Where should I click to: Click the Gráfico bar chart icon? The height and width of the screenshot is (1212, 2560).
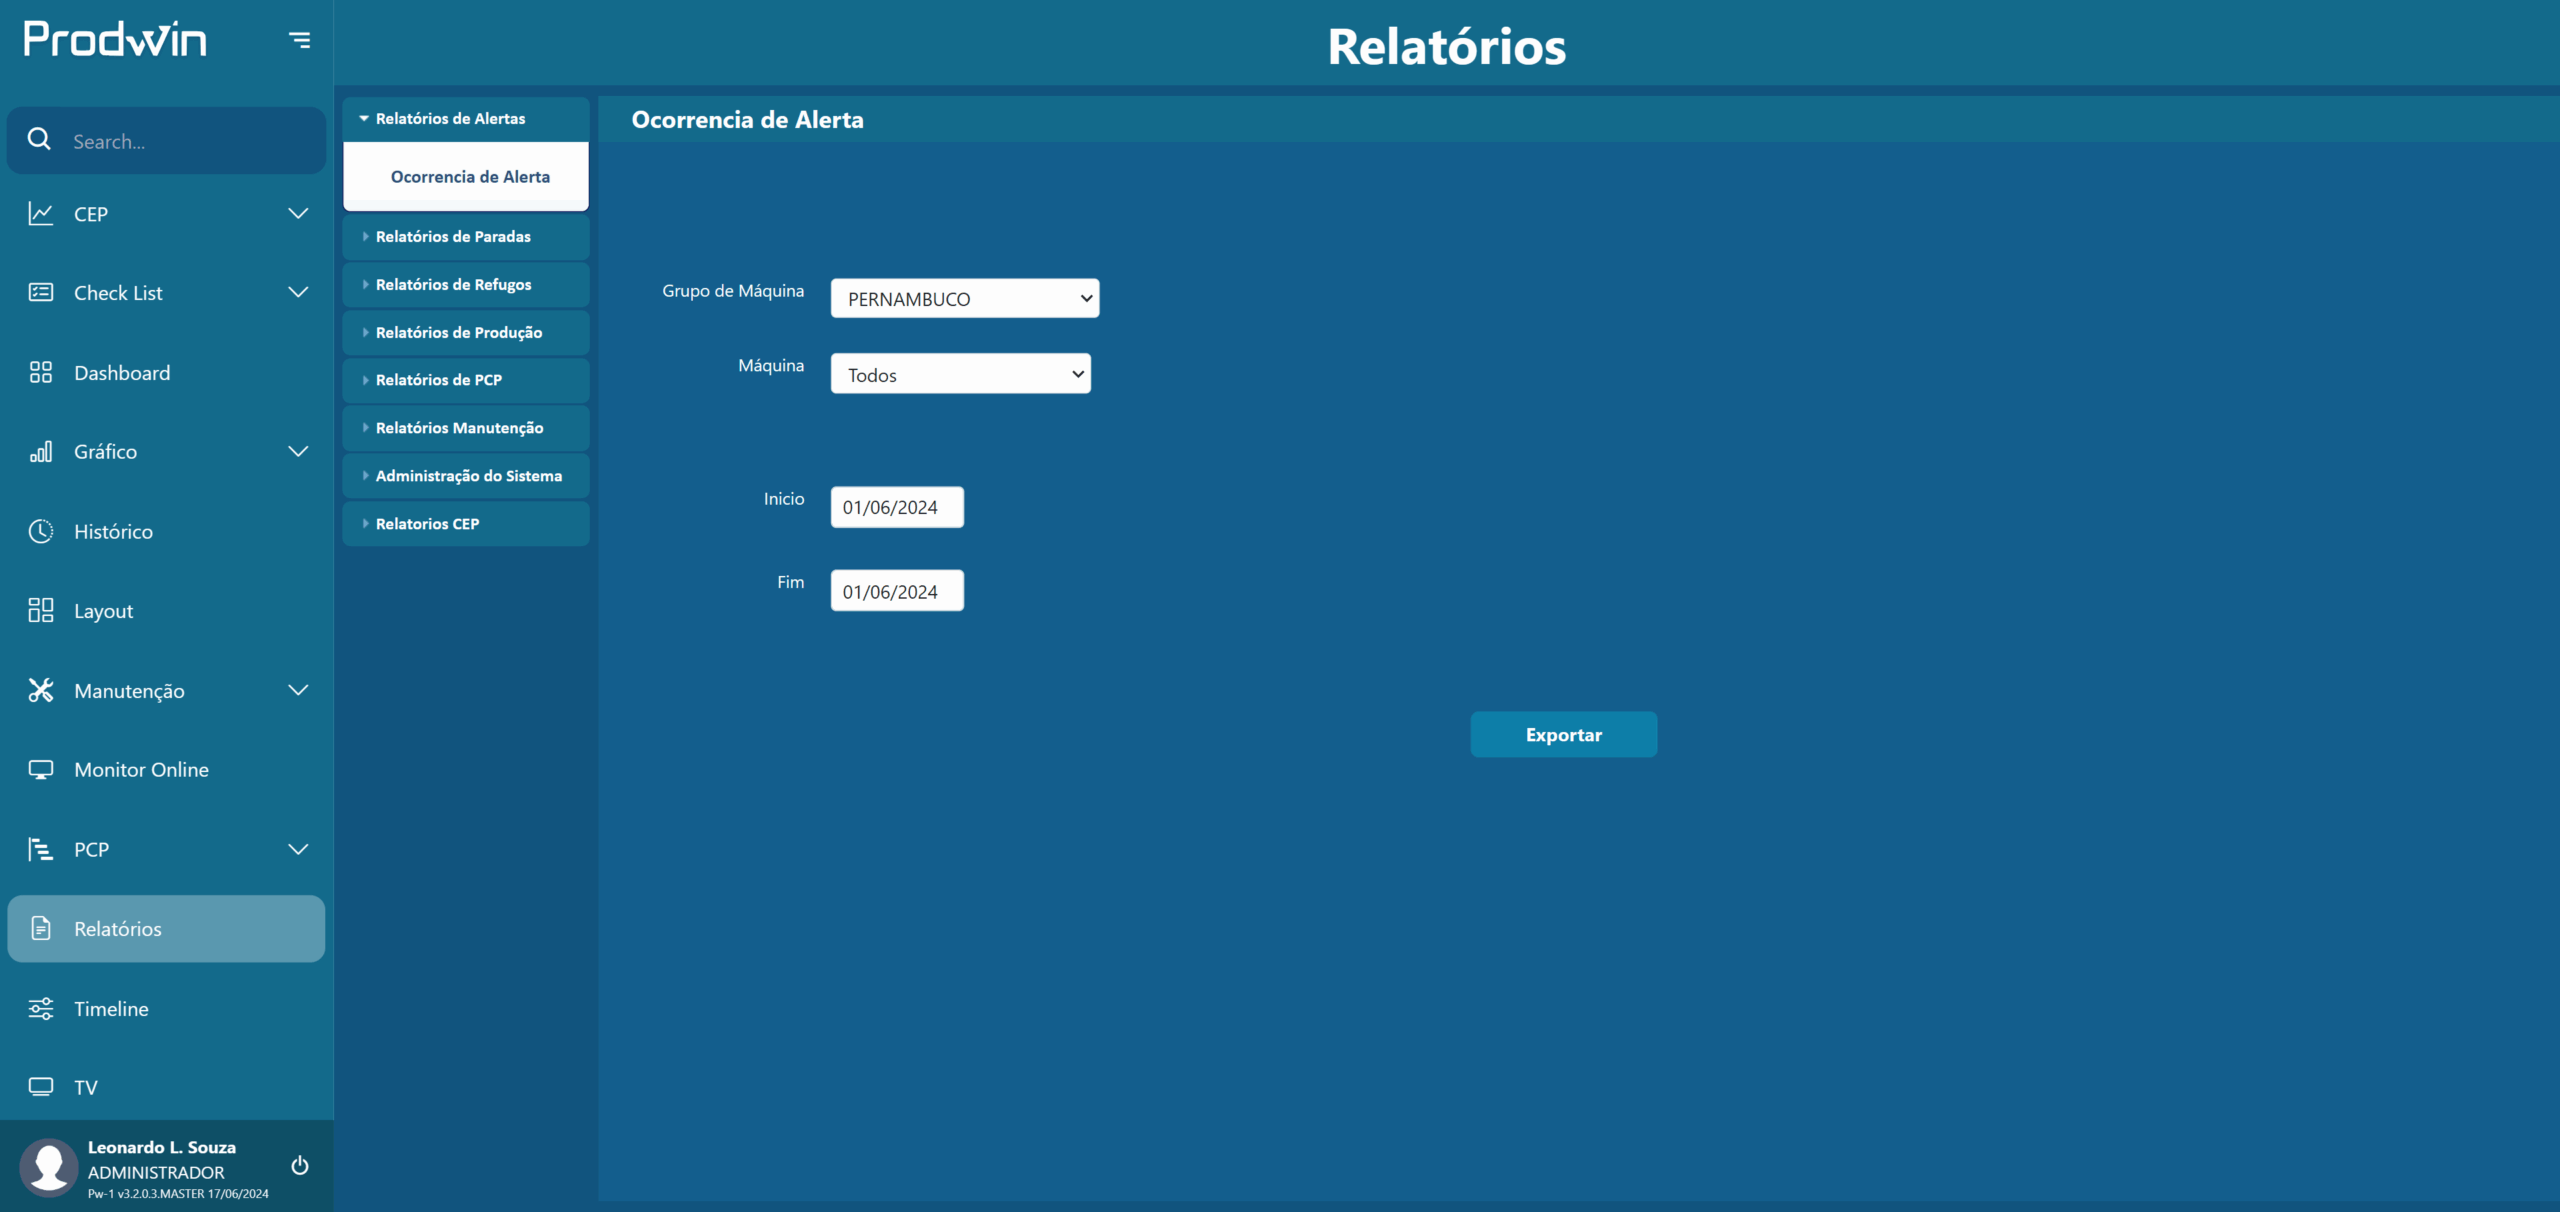(40, 452)
